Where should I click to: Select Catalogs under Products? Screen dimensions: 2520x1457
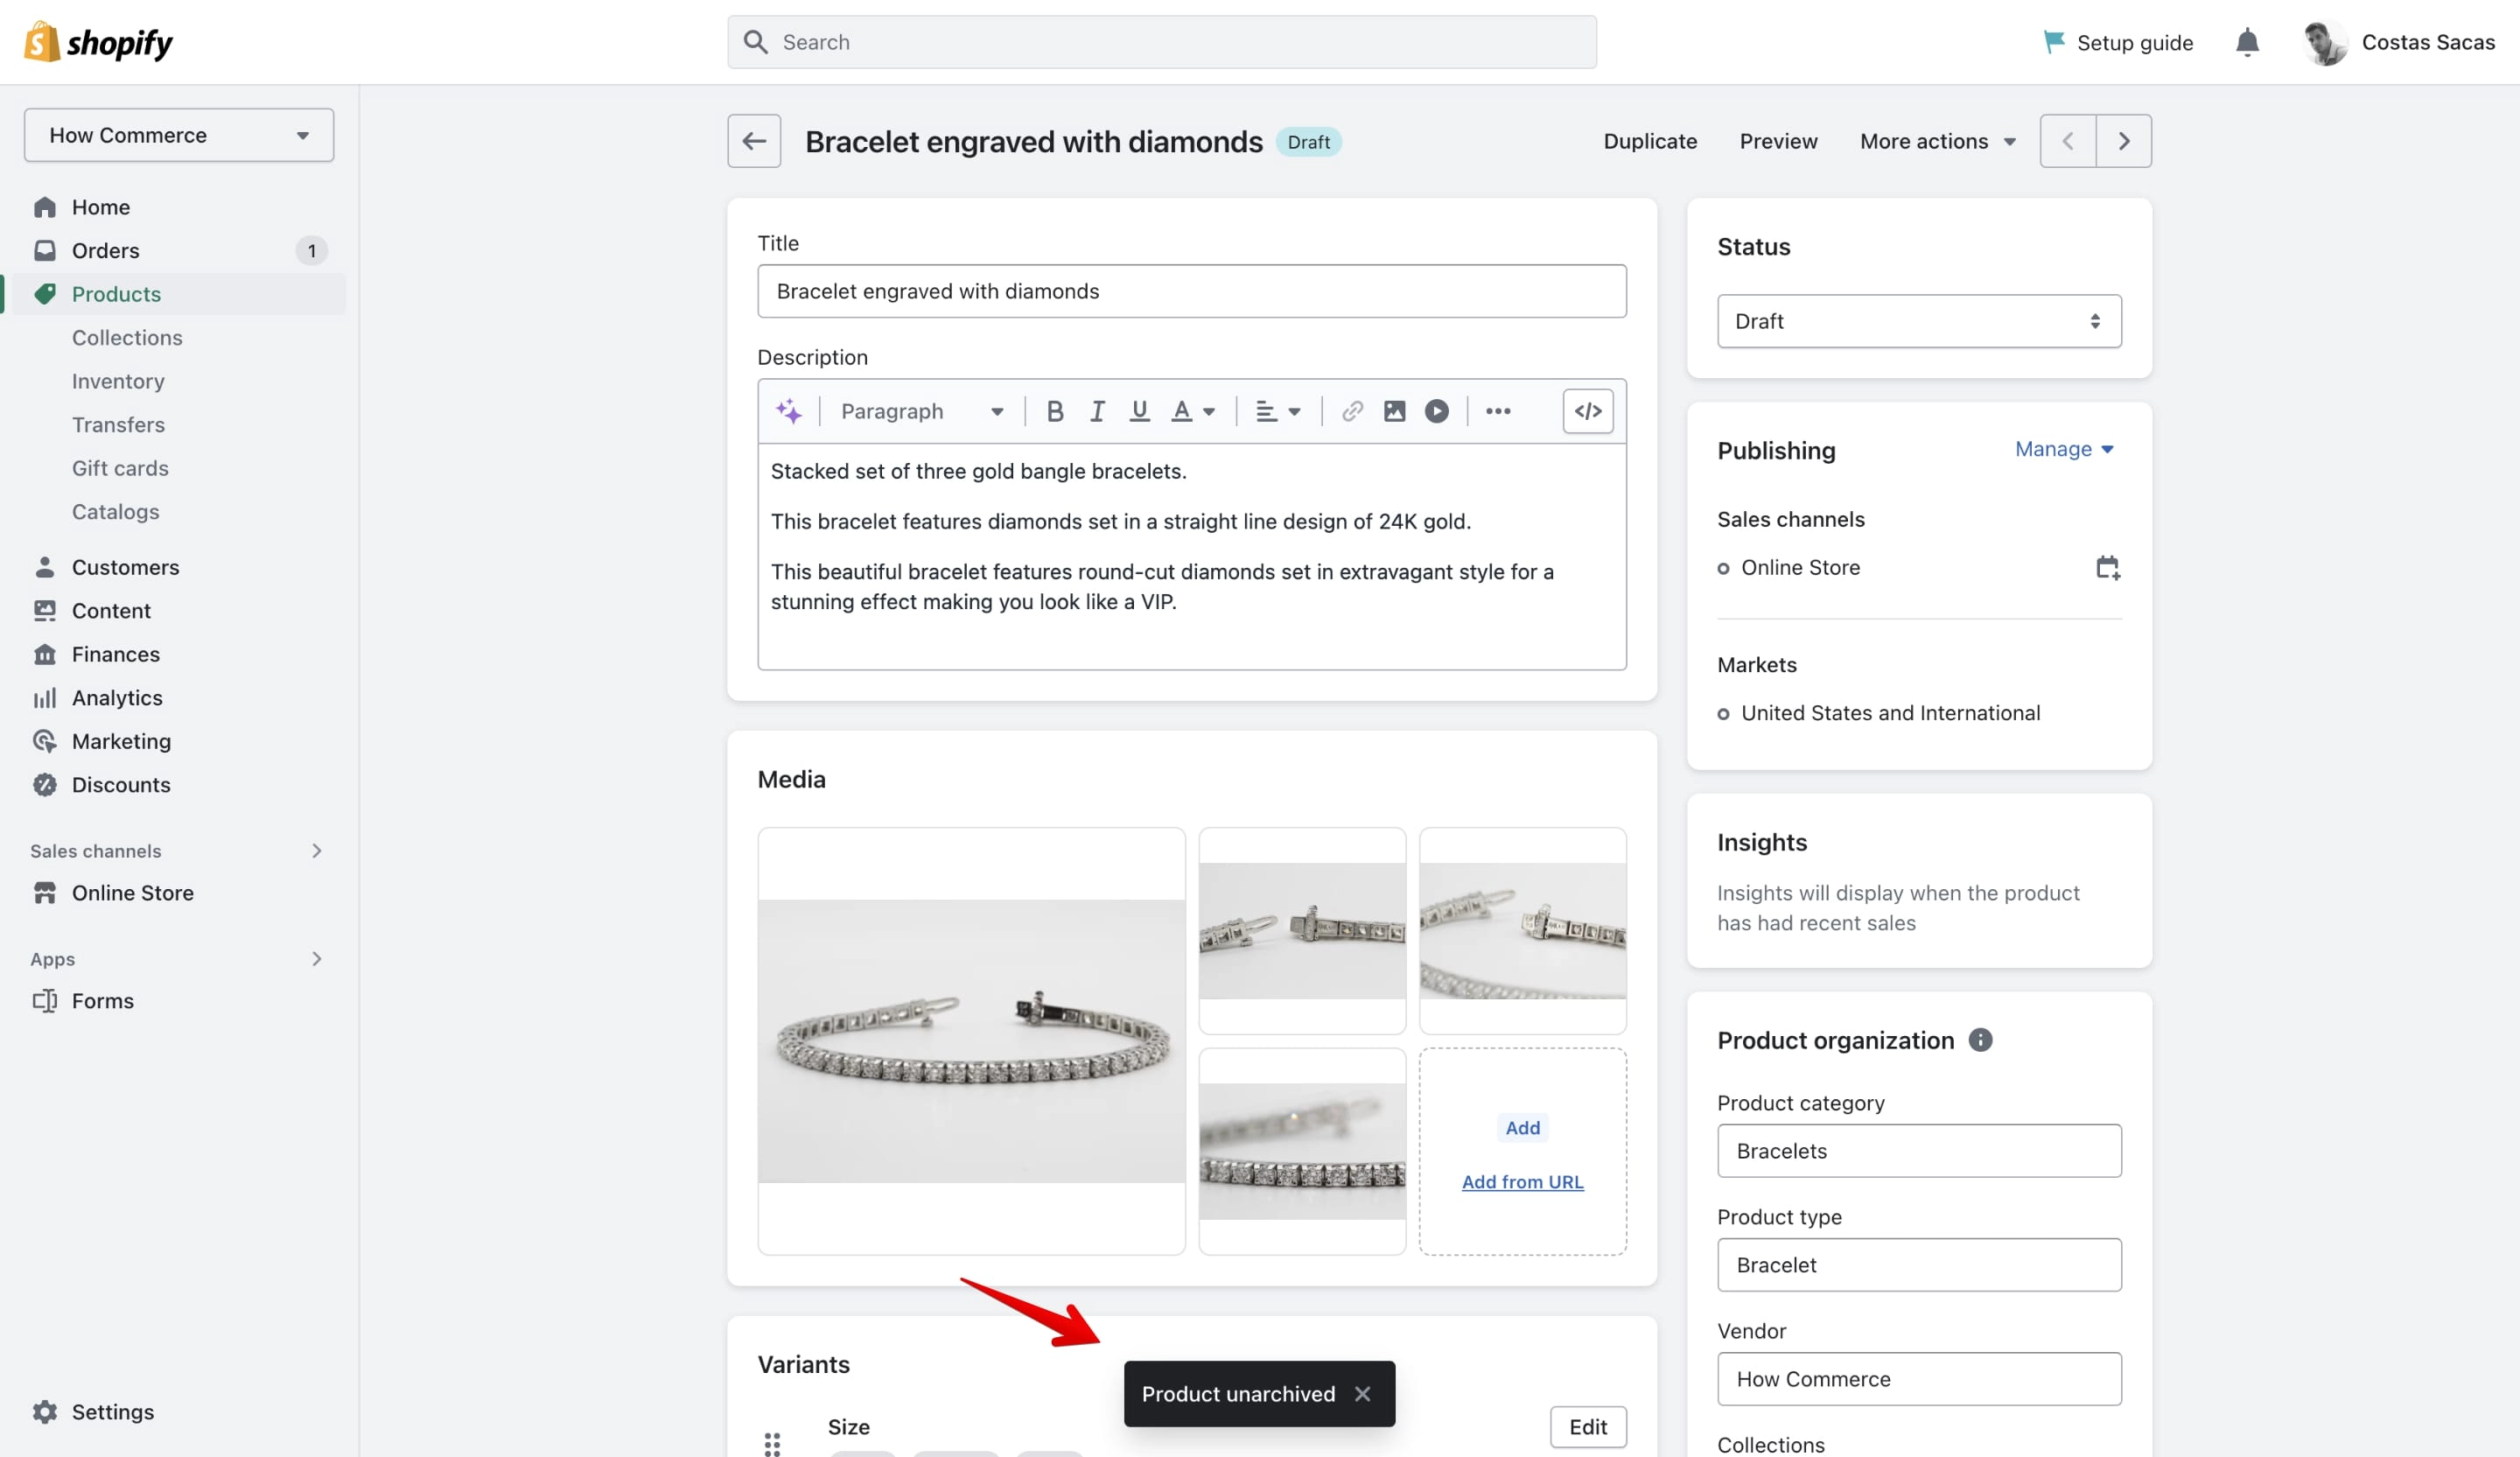pos(115,512)
